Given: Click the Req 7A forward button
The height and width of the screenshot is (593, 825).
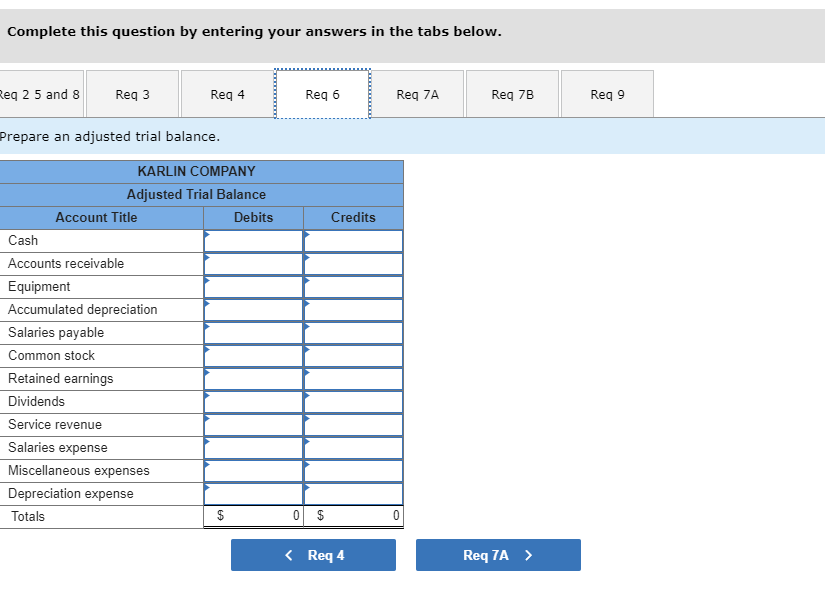Looking at the screenshot, I should coord(498,555).
